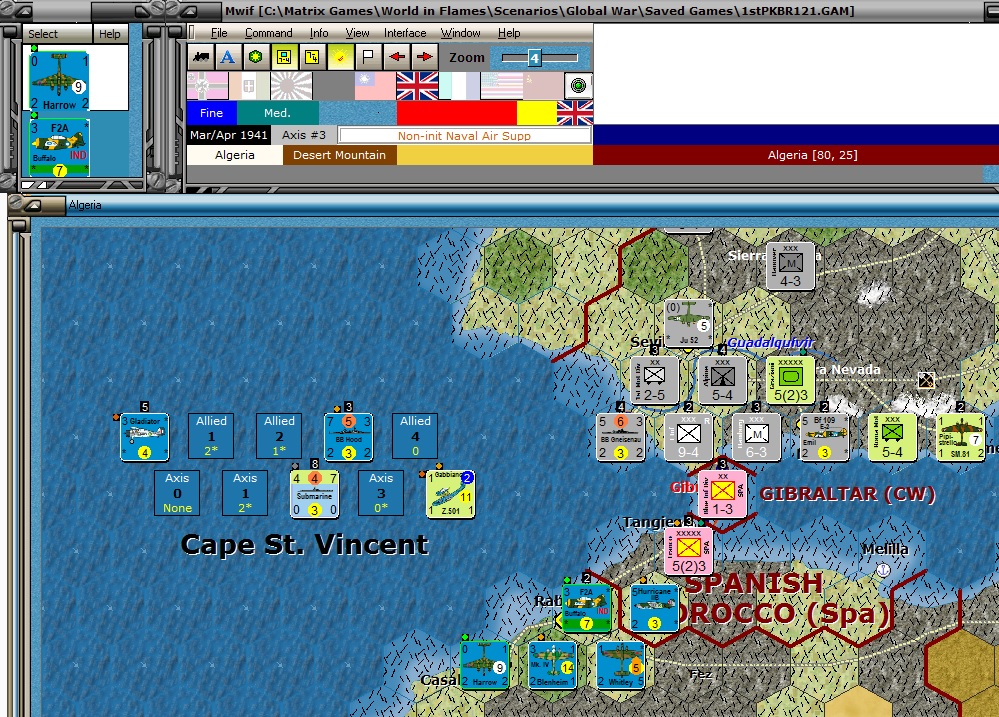Image resolution: width=999 pixels, height=717 pixels.
Task: Click the Med. weather teal swatch
Action: pyautogui.click(x=277, y=113)
